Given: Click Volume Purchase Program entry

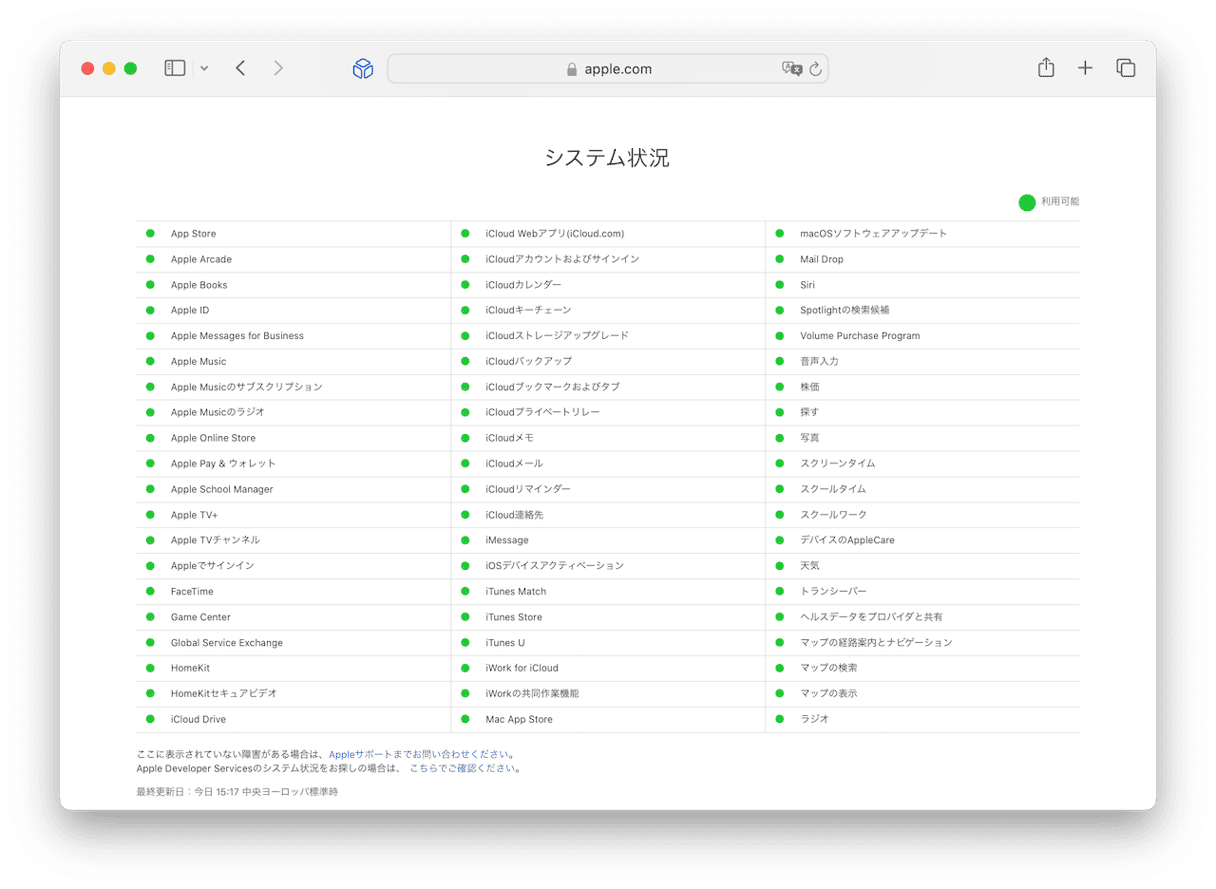Looking at the screenshot, I should [860, 336].
